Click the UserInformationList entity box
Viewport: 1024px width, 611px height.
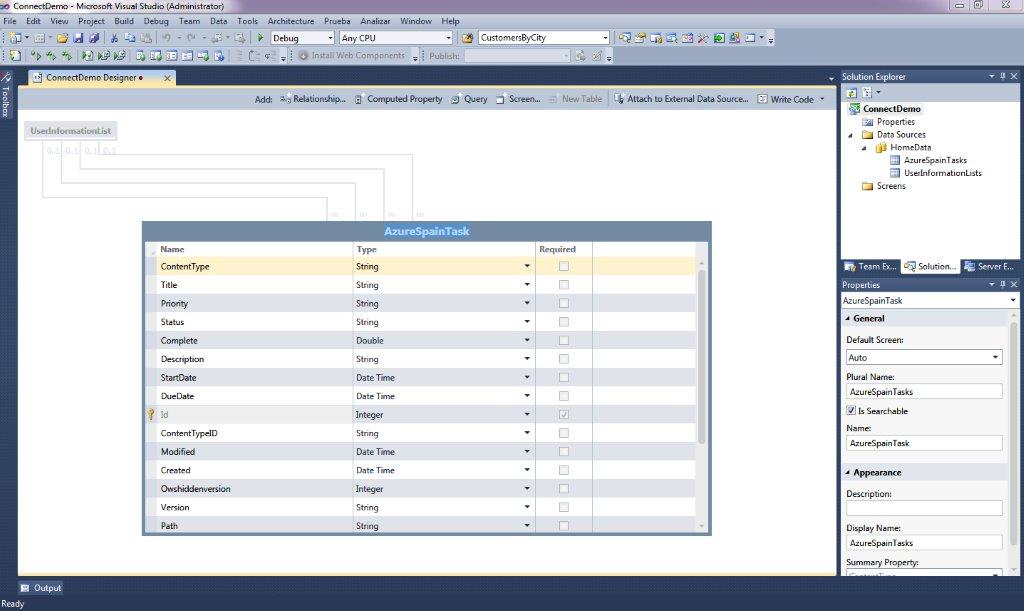tap(71, 131)
